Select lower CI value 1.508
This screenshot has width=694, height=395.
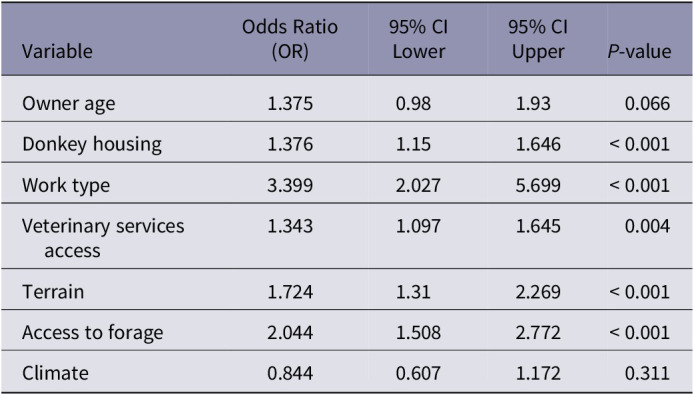tap(418, 333)
